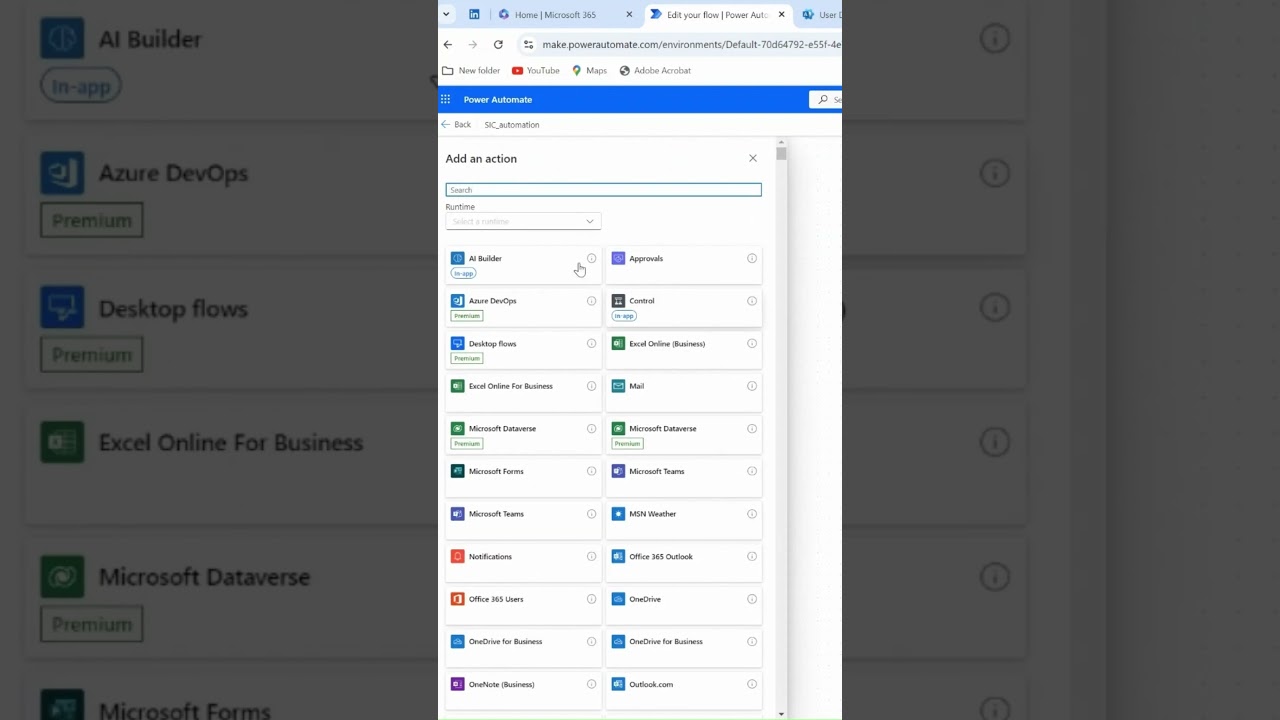Show info for AI Builder connector
This screenshot has width=1280, height=720.
pyautogui.click(x=591, y=258)
